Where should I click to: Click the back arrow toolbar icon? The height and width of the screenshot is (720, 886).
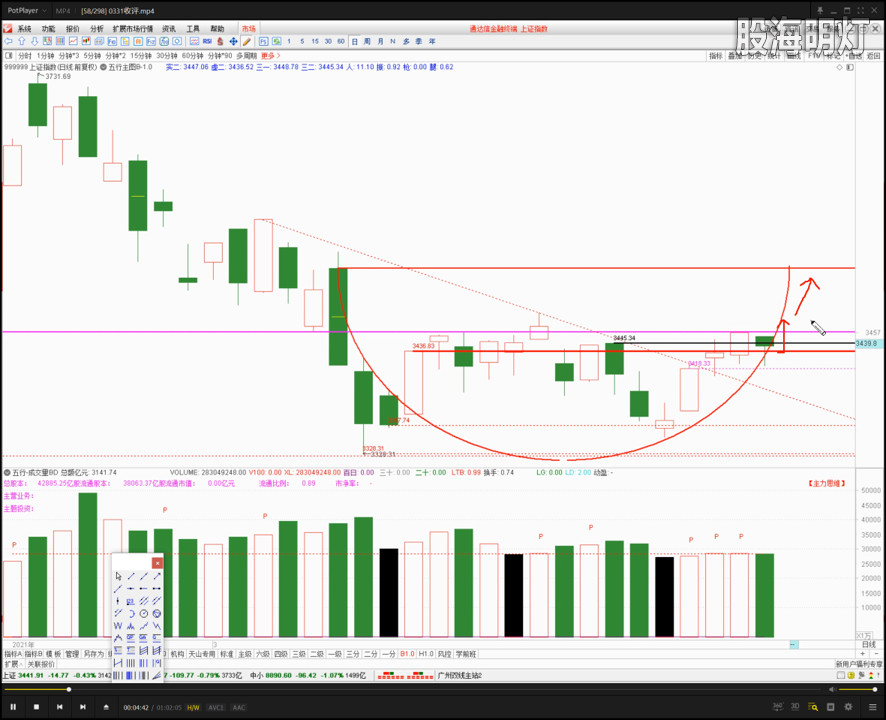point(8,41)
